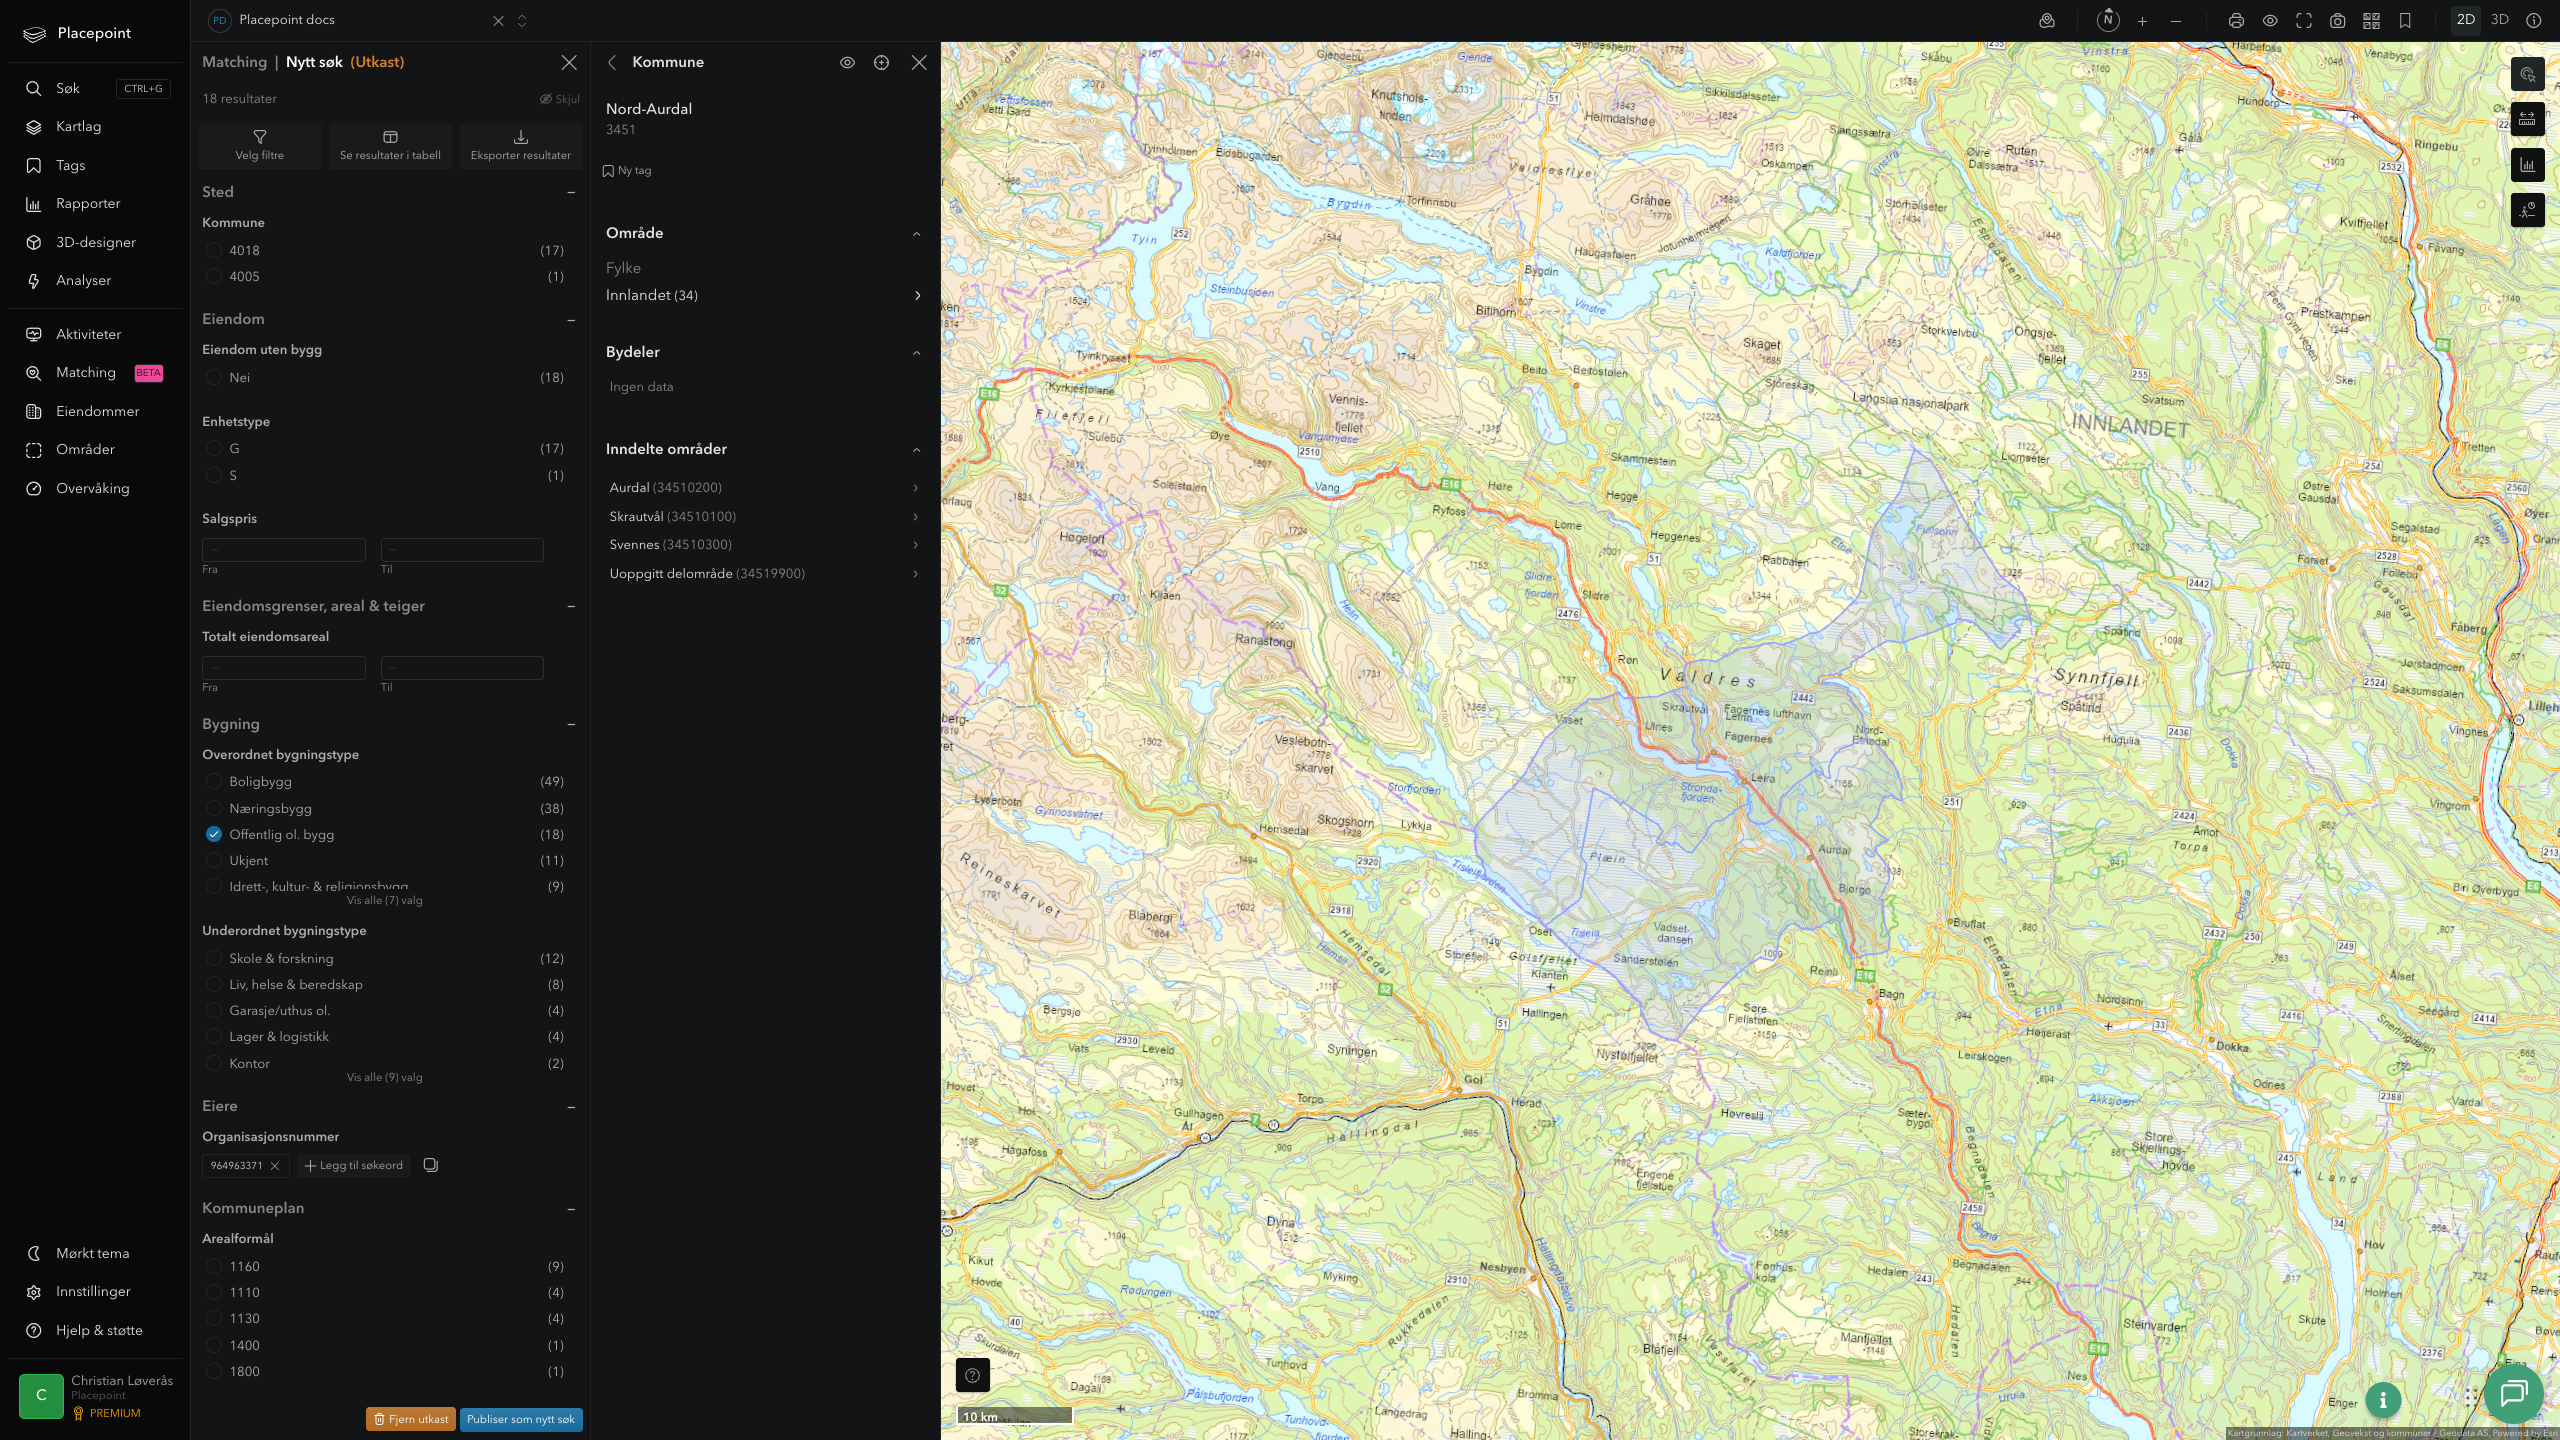Switch map to 3D view

(x=2500, y=20)
